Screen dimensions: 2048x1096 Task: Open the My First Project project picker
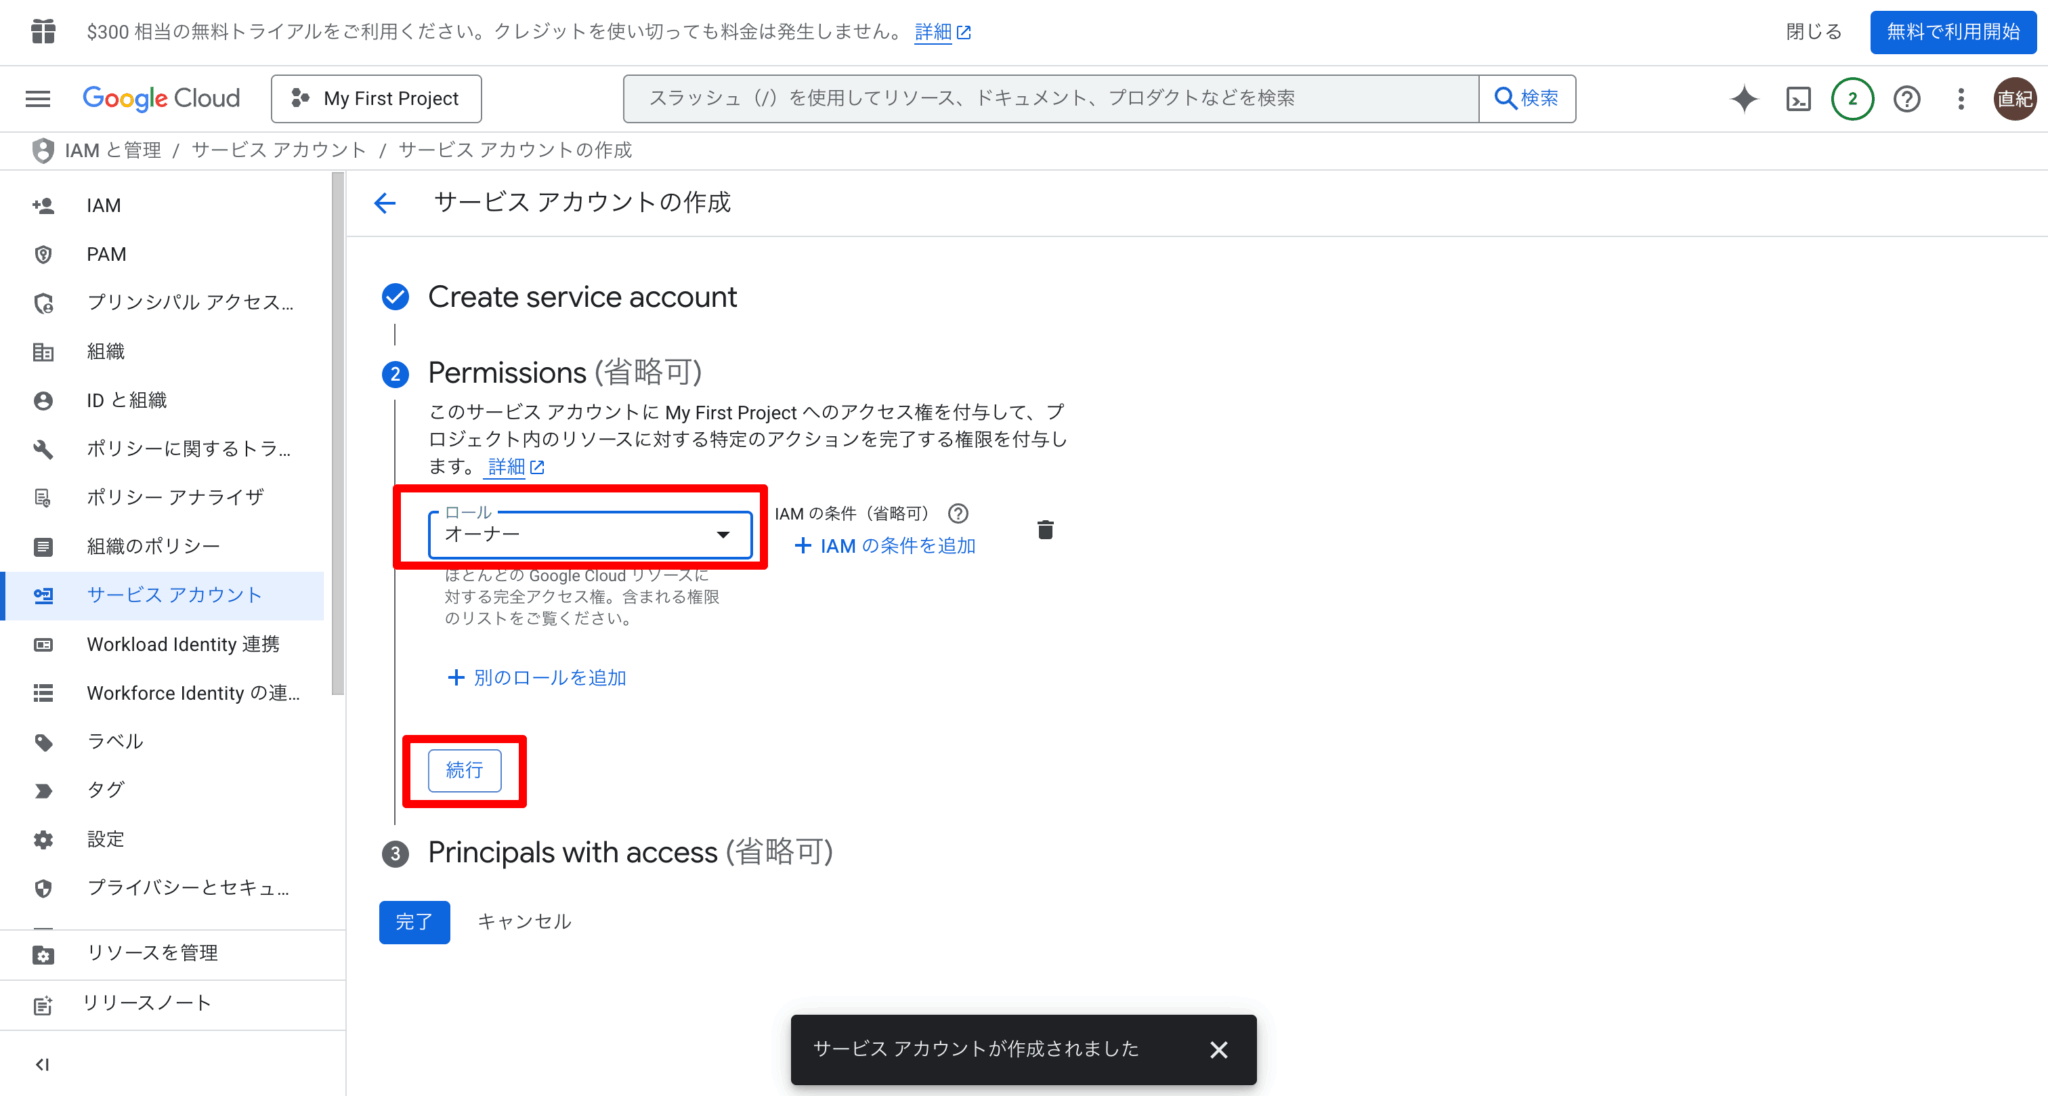pyautogui.click(x=376, y=98)
